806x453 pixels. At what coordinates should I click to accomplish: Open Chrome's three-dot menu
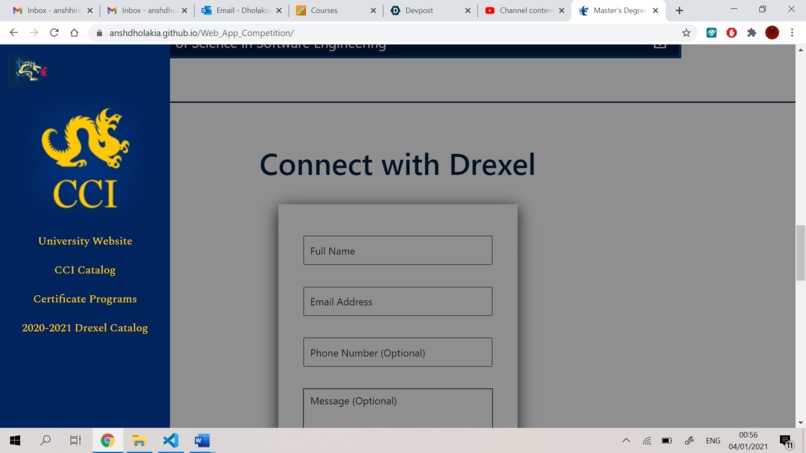(x=792, y=32)
